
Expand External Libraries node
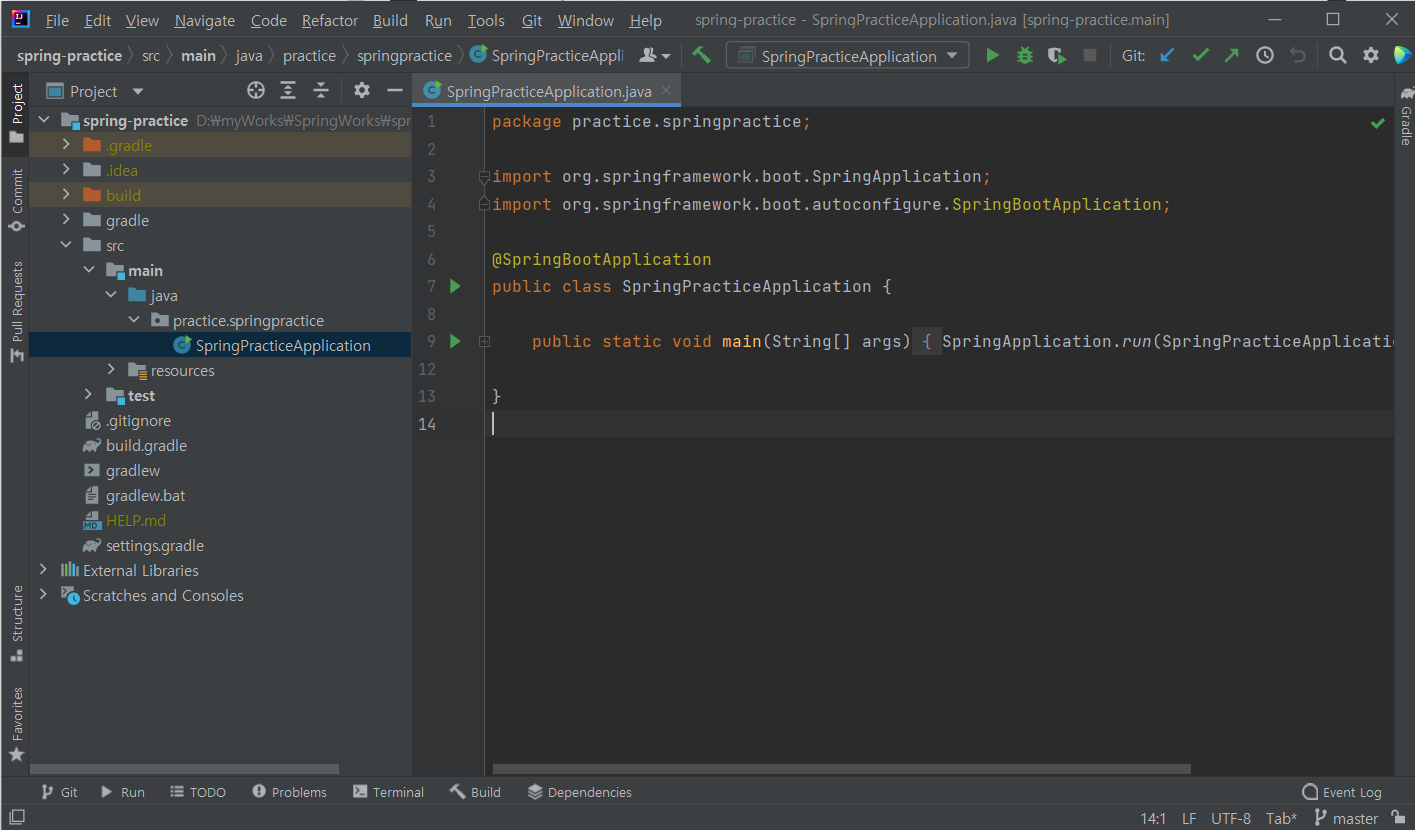tap(43, 570)
